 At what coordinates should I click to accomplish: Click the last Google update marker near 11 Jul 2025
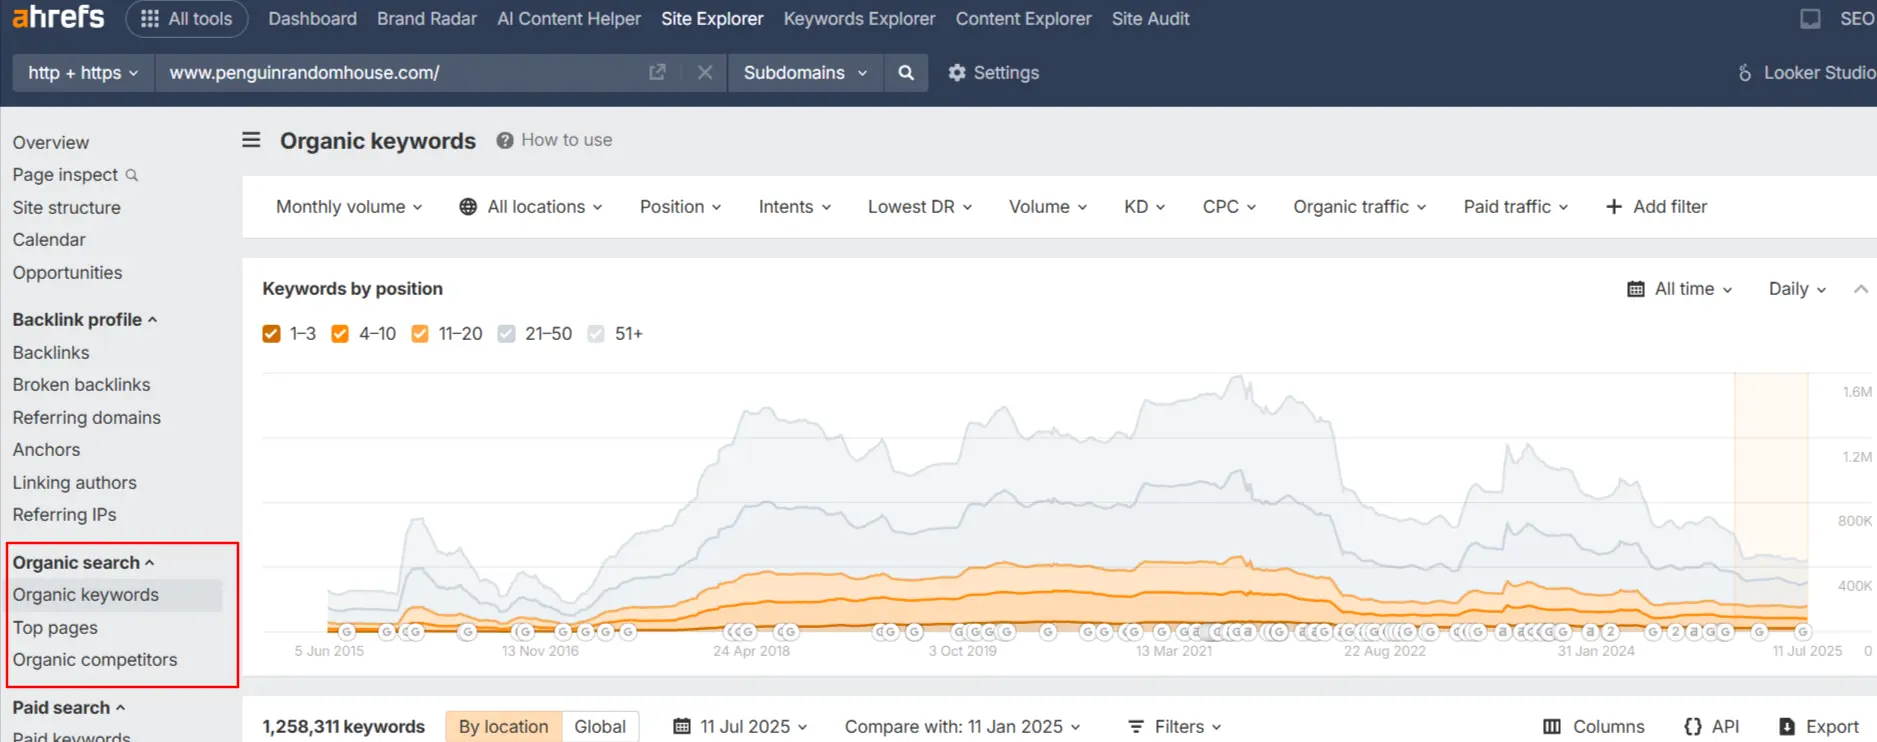pyautogui.click(x=1803, y=632)
